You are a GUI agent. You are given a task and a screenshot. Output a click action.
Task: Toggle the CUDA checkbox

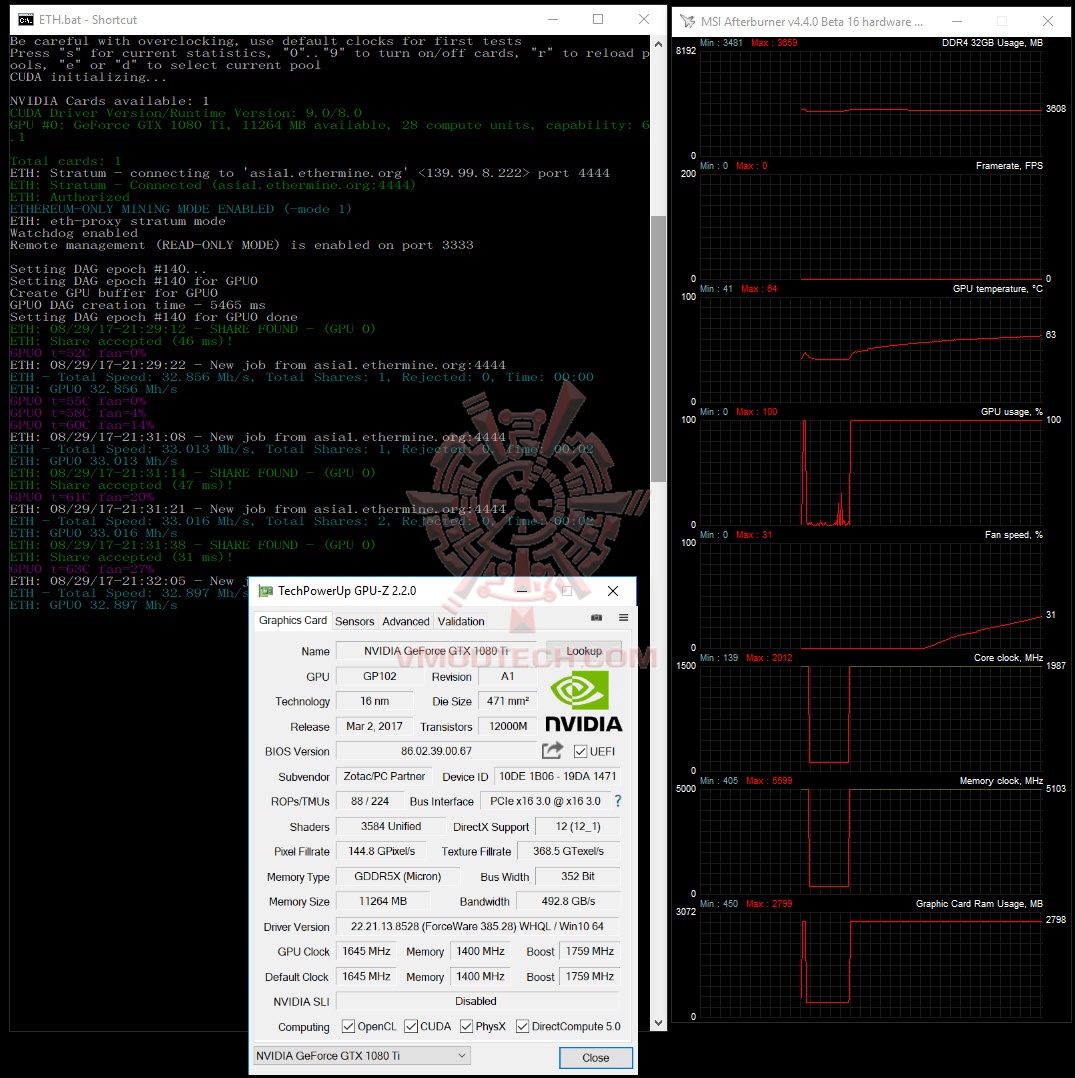click(411, 1026)
